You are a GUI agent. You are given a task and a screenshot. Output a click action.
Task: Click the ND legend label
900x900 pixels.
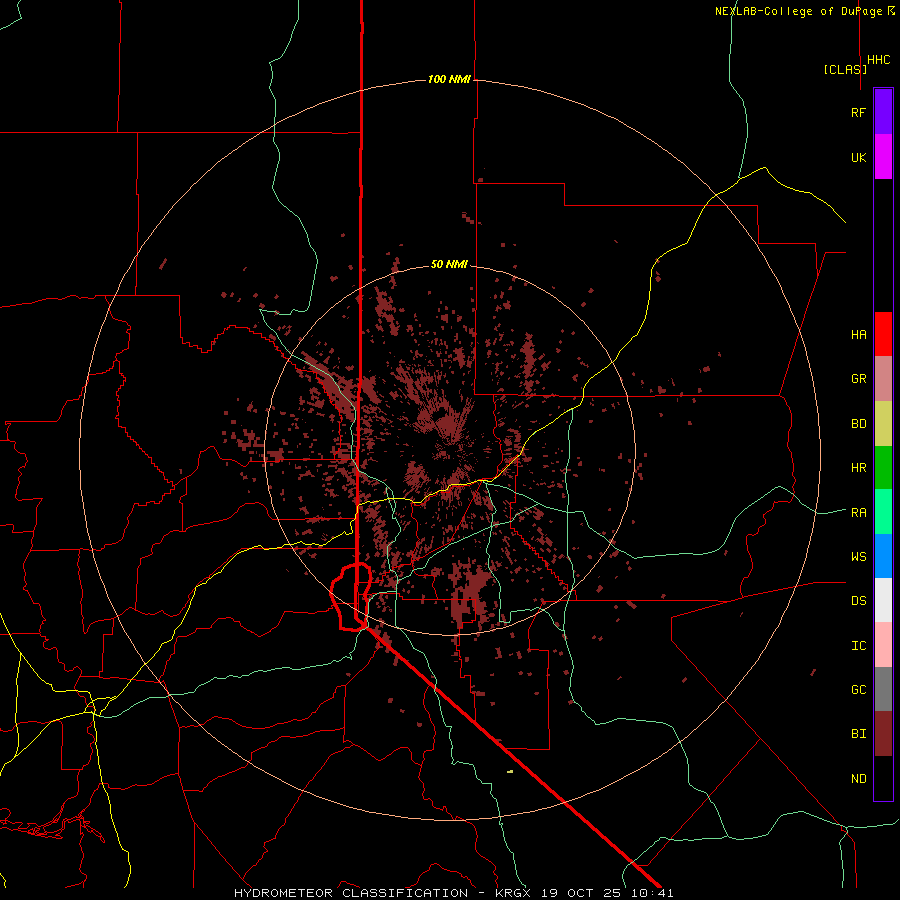[858, 778]
